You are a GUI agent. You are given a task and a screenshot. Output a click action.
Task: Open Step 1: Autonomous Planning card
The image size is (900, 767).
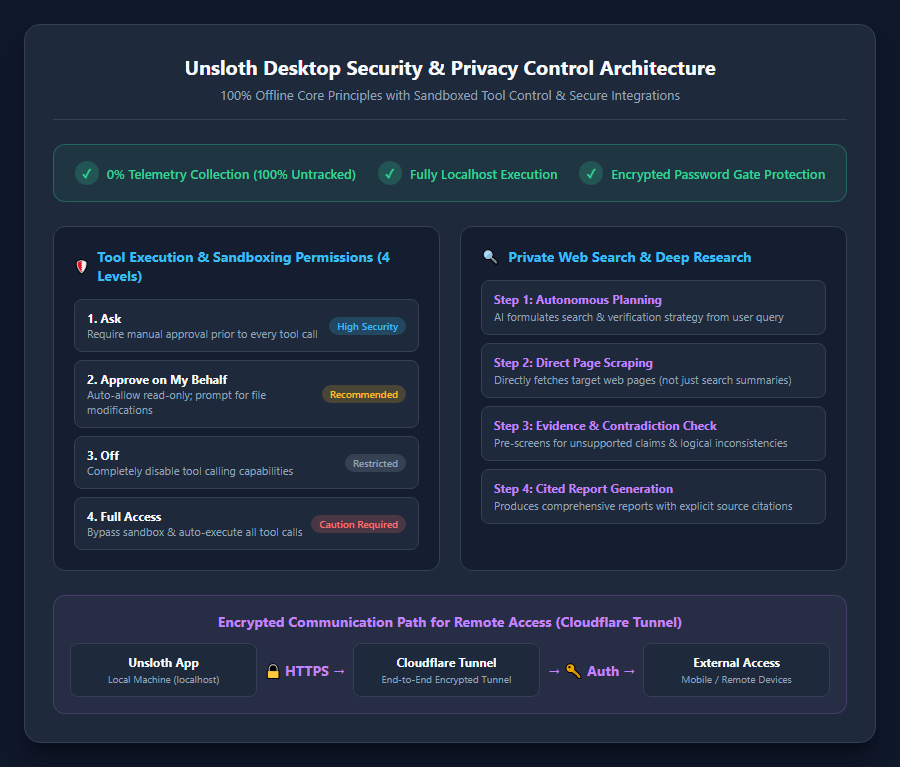(x=653, y=308)
